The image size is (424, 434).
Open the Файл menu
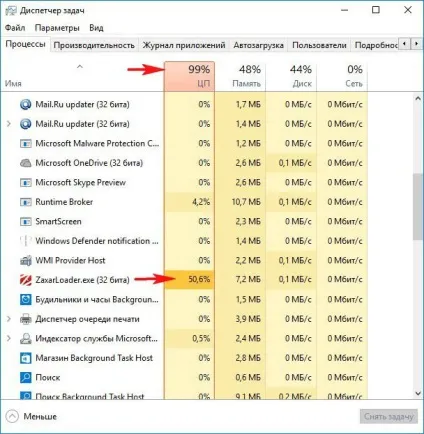point(15,28)
